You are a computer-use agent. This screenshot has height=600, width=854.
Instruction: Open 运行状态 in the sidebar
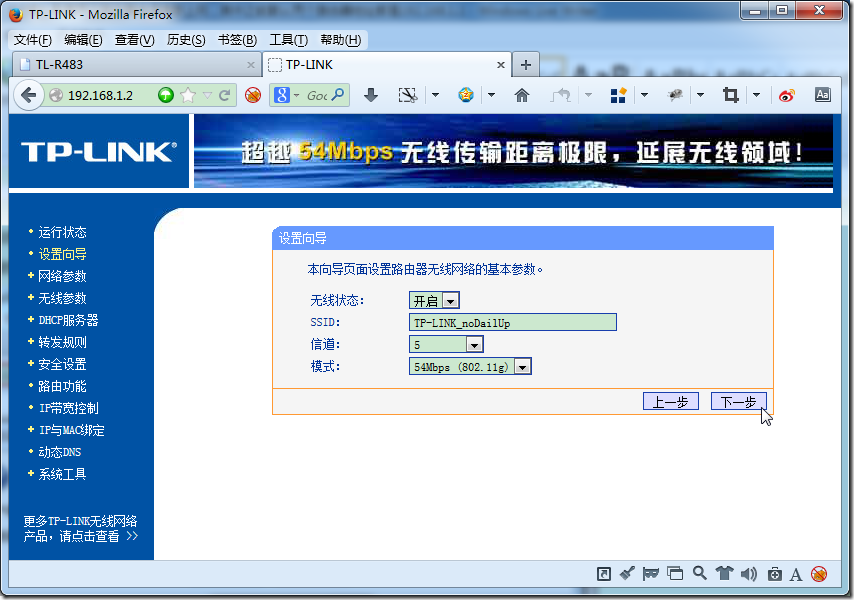point(62,232)
